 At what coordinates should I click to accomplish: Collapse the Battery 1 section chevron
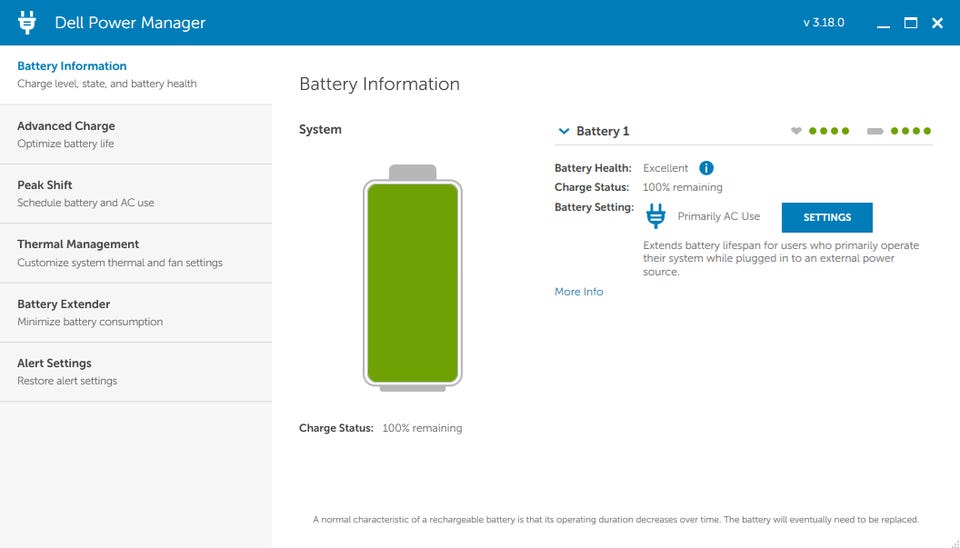(564, 131)
